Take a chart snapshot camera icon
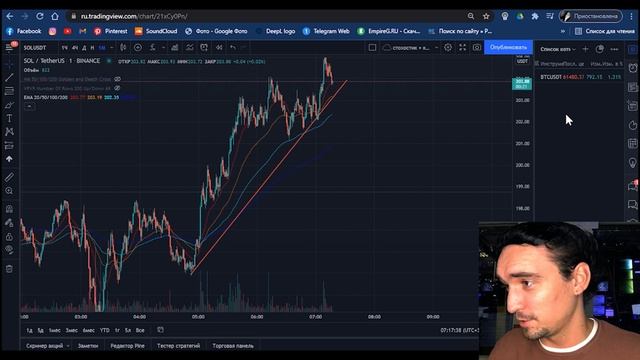 click(x=476, y=48)
